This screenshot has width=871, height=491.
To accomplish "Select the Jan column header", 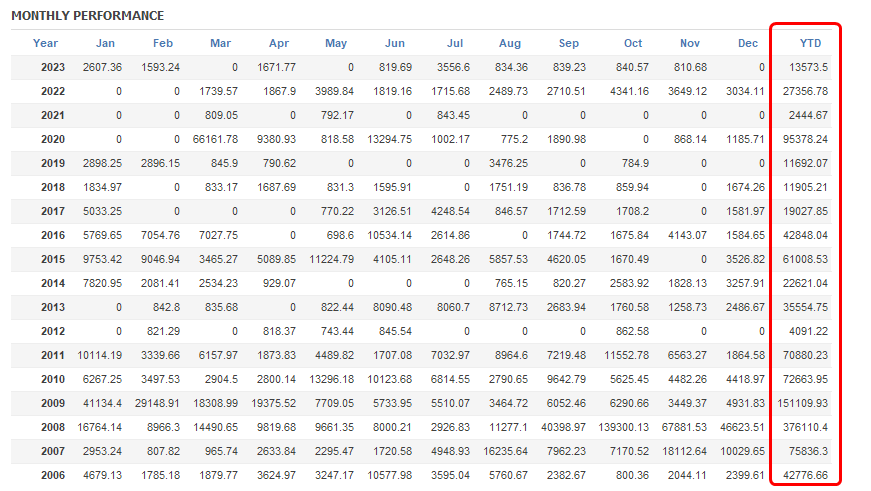I will [105, 43].
